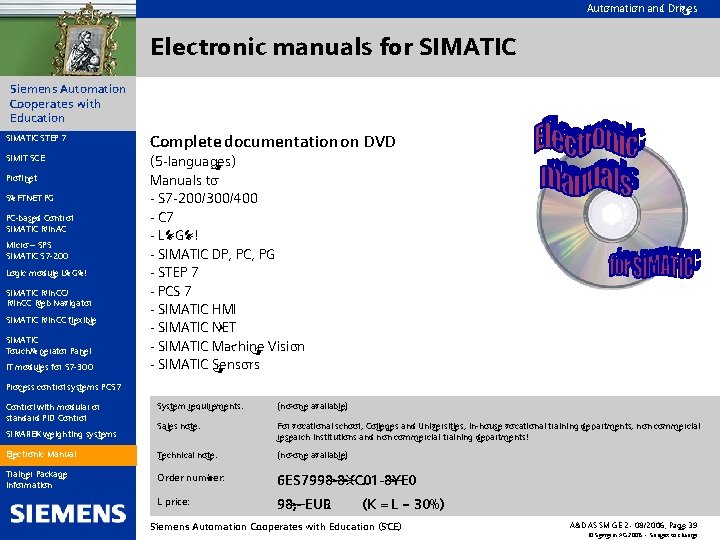Select SIMIT SCE in the sidebar
Viewport: 720px width, 540px height.
(x=26, y=158)
